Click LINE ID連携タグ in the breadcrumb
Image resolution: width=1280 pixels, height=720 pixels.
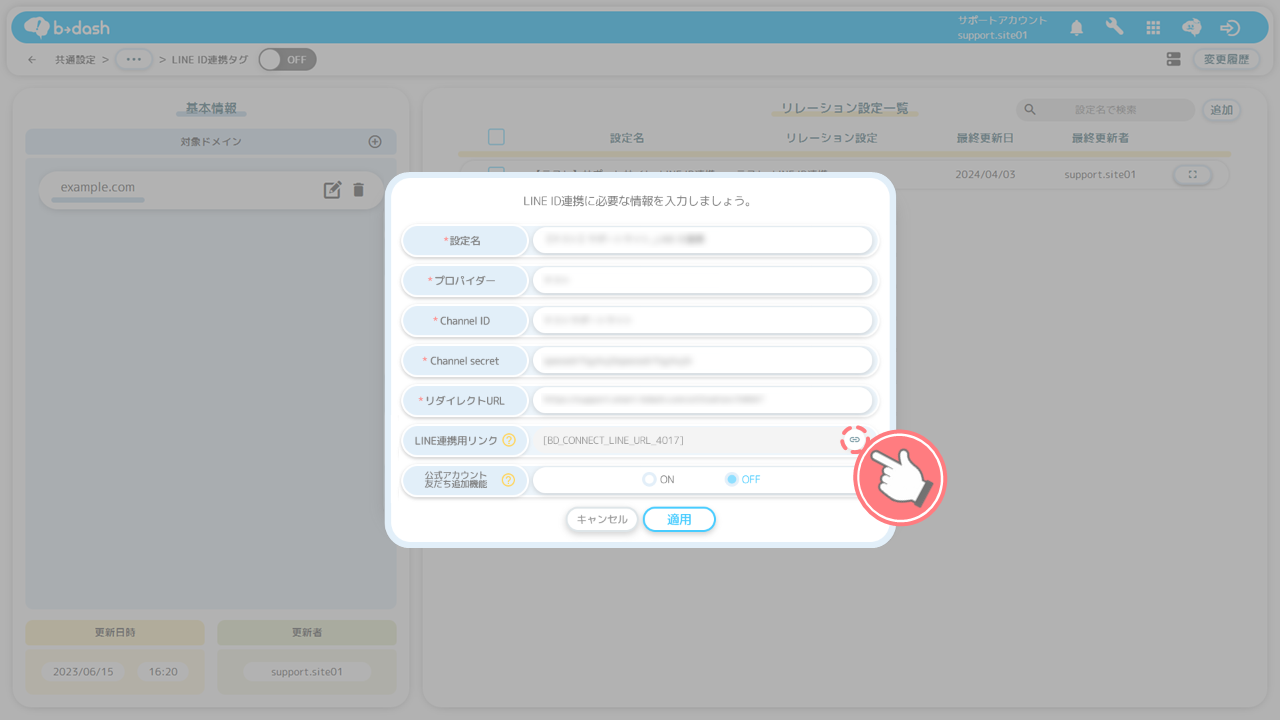[x=210, y=60]
